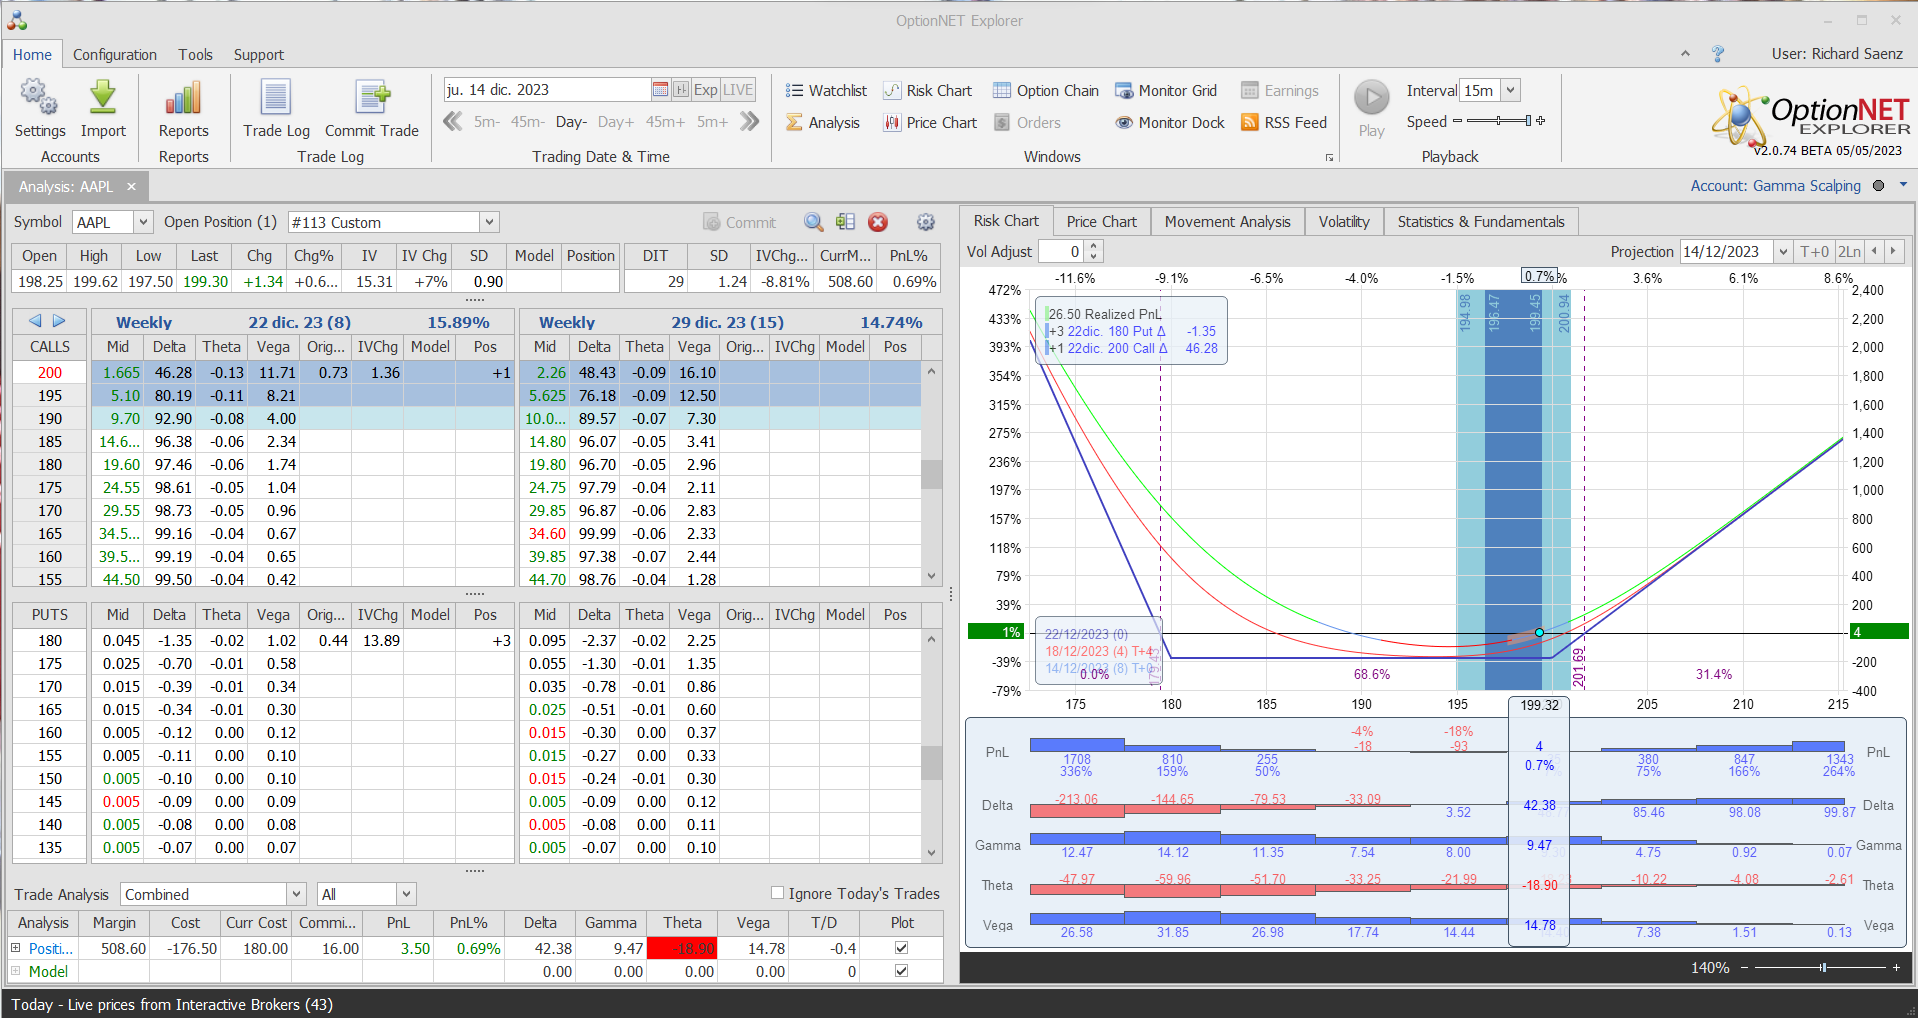Expand the Position row in trade analysis

pos(15,948)
